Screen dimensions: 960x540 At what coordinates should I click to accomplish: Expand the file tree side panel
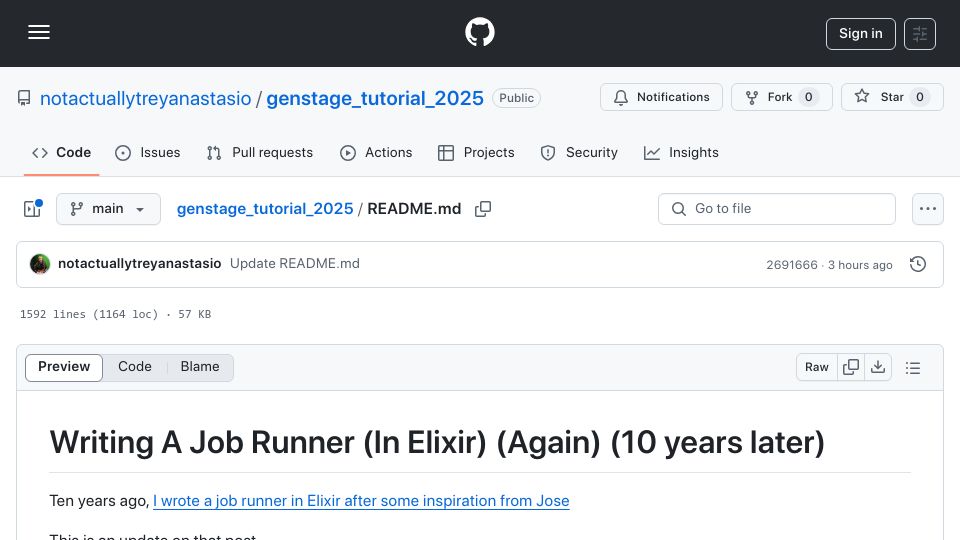coord(32,209)
